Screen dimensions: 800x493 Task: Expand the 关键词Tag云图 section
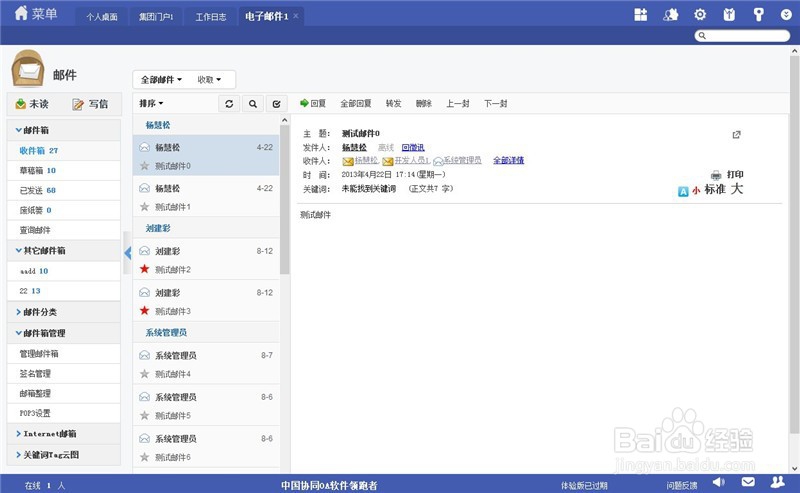[x=64, y=455]
